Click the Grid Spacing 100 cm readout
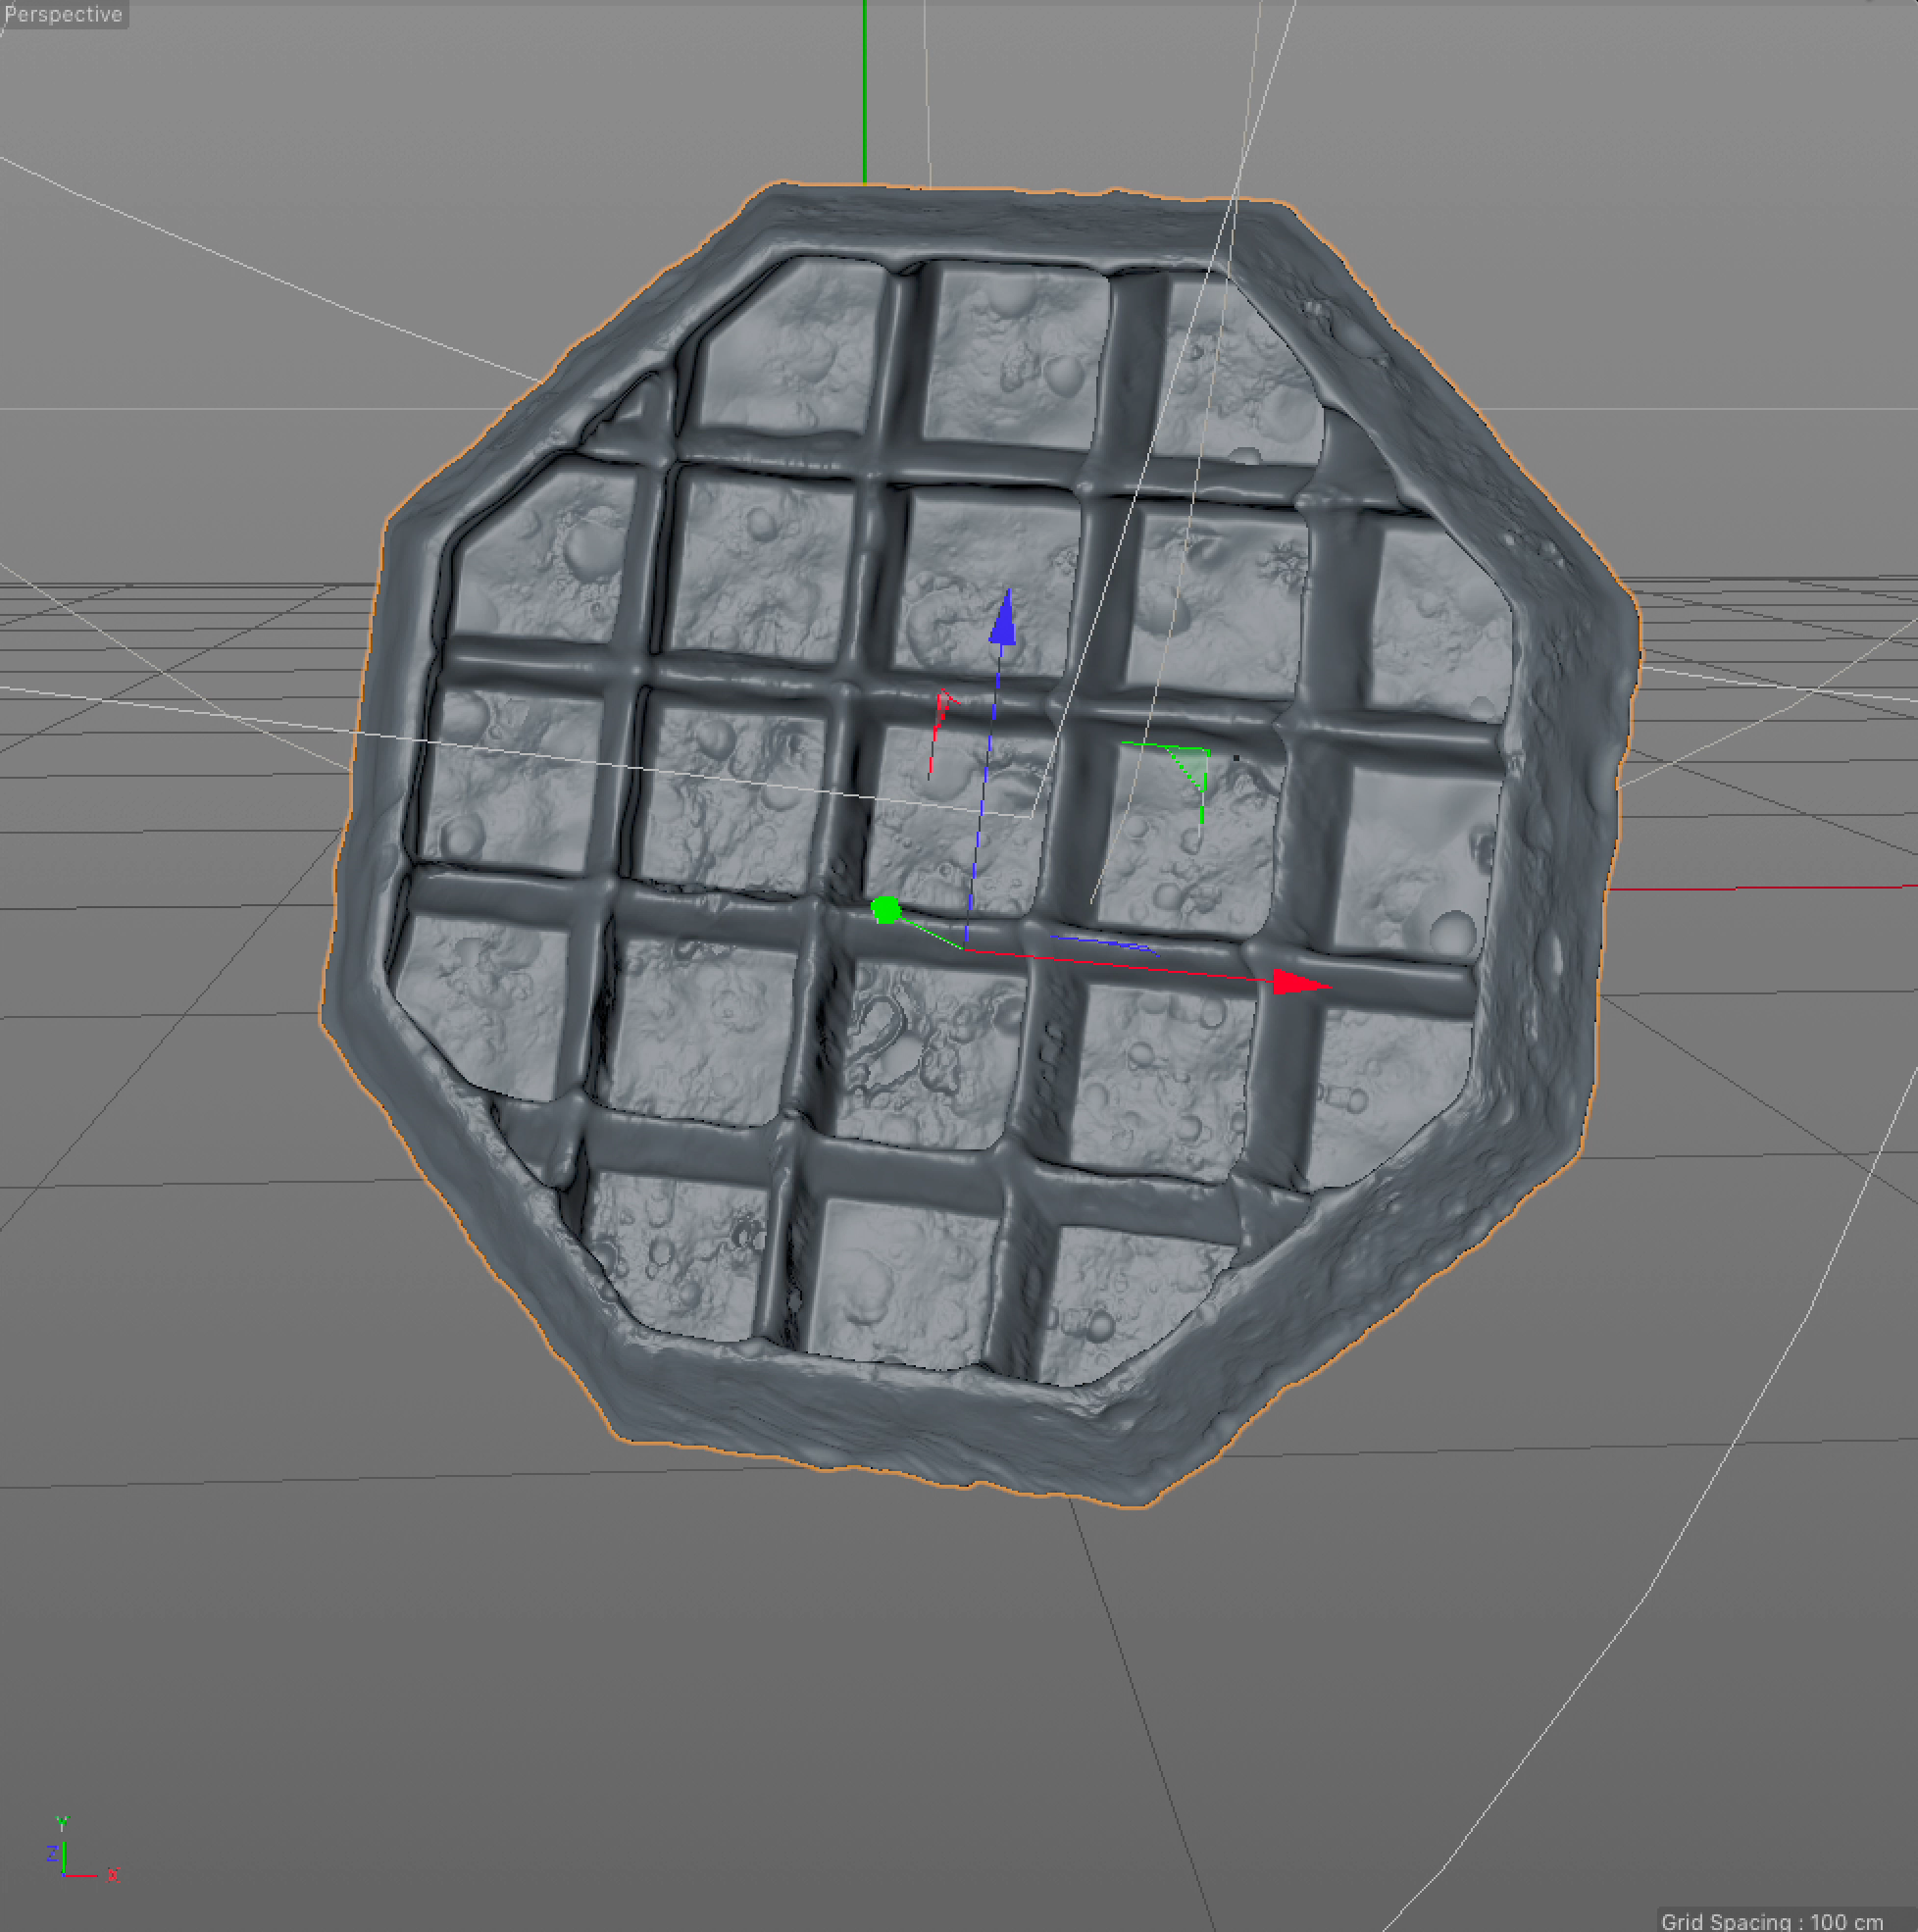 (x=1771, y=1921)
